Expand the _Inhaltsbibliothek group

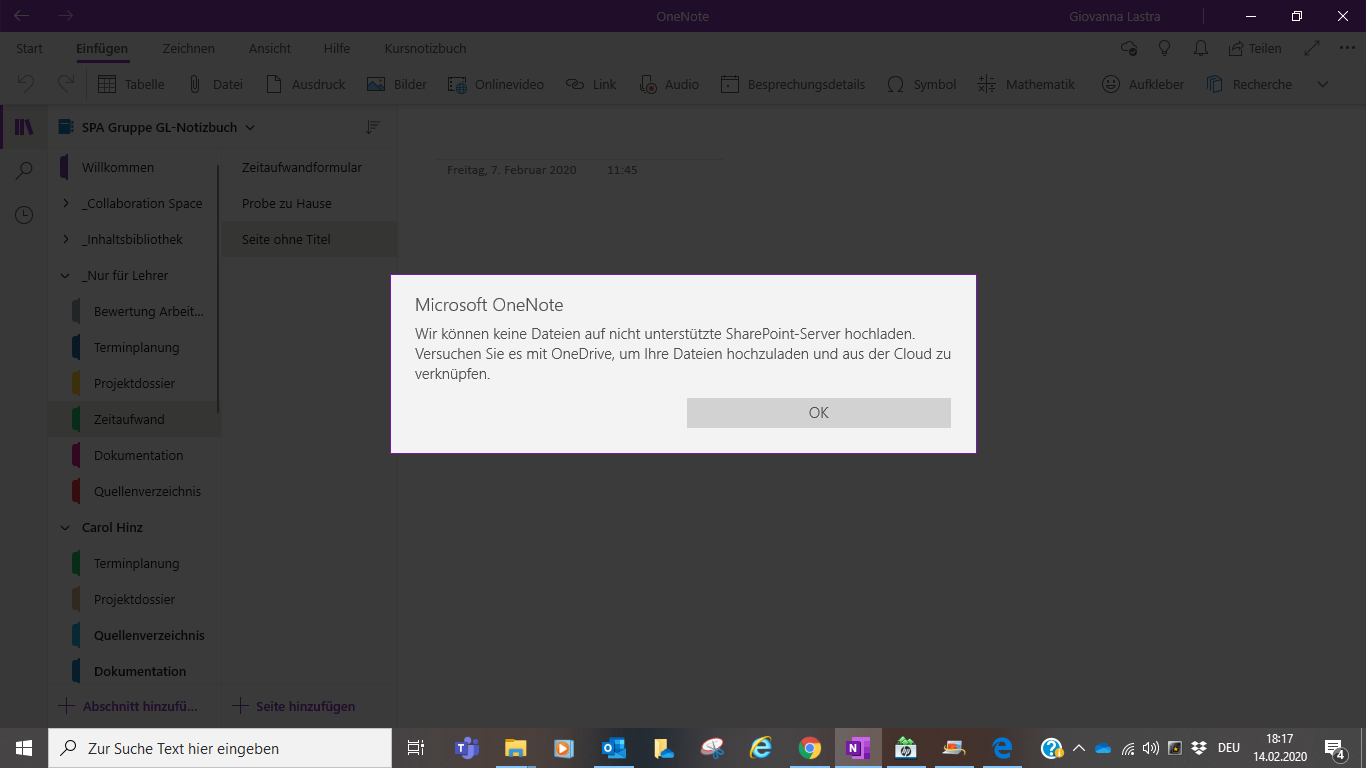point(66,239)
